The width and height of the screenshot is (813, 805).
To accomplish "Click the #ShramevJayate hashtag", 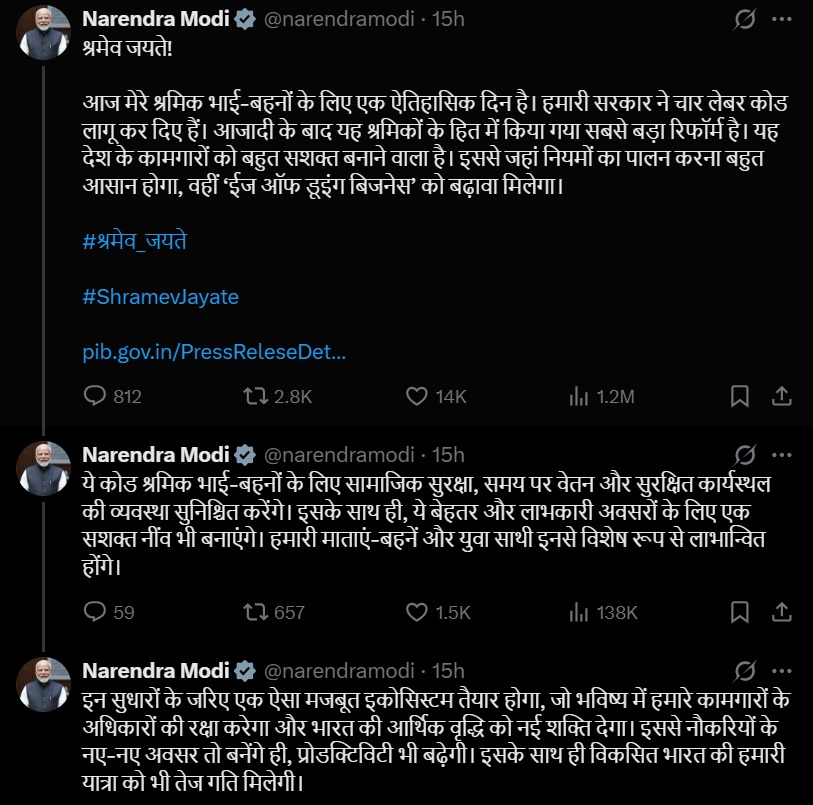I will tap(160, 297).
